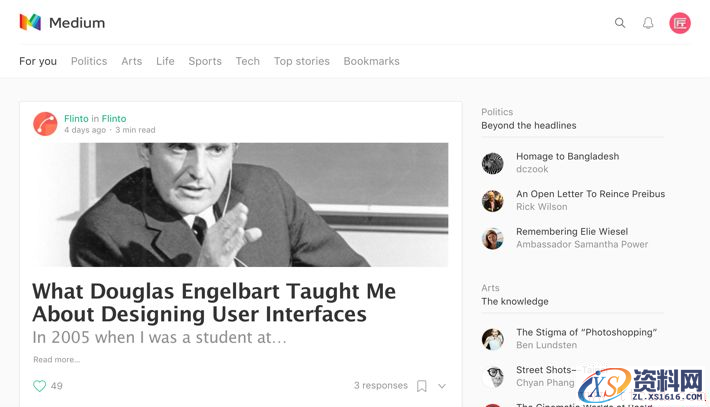Click Ambassador Samantha Power's avatar
Screen dimensions: 710x407
492,238
